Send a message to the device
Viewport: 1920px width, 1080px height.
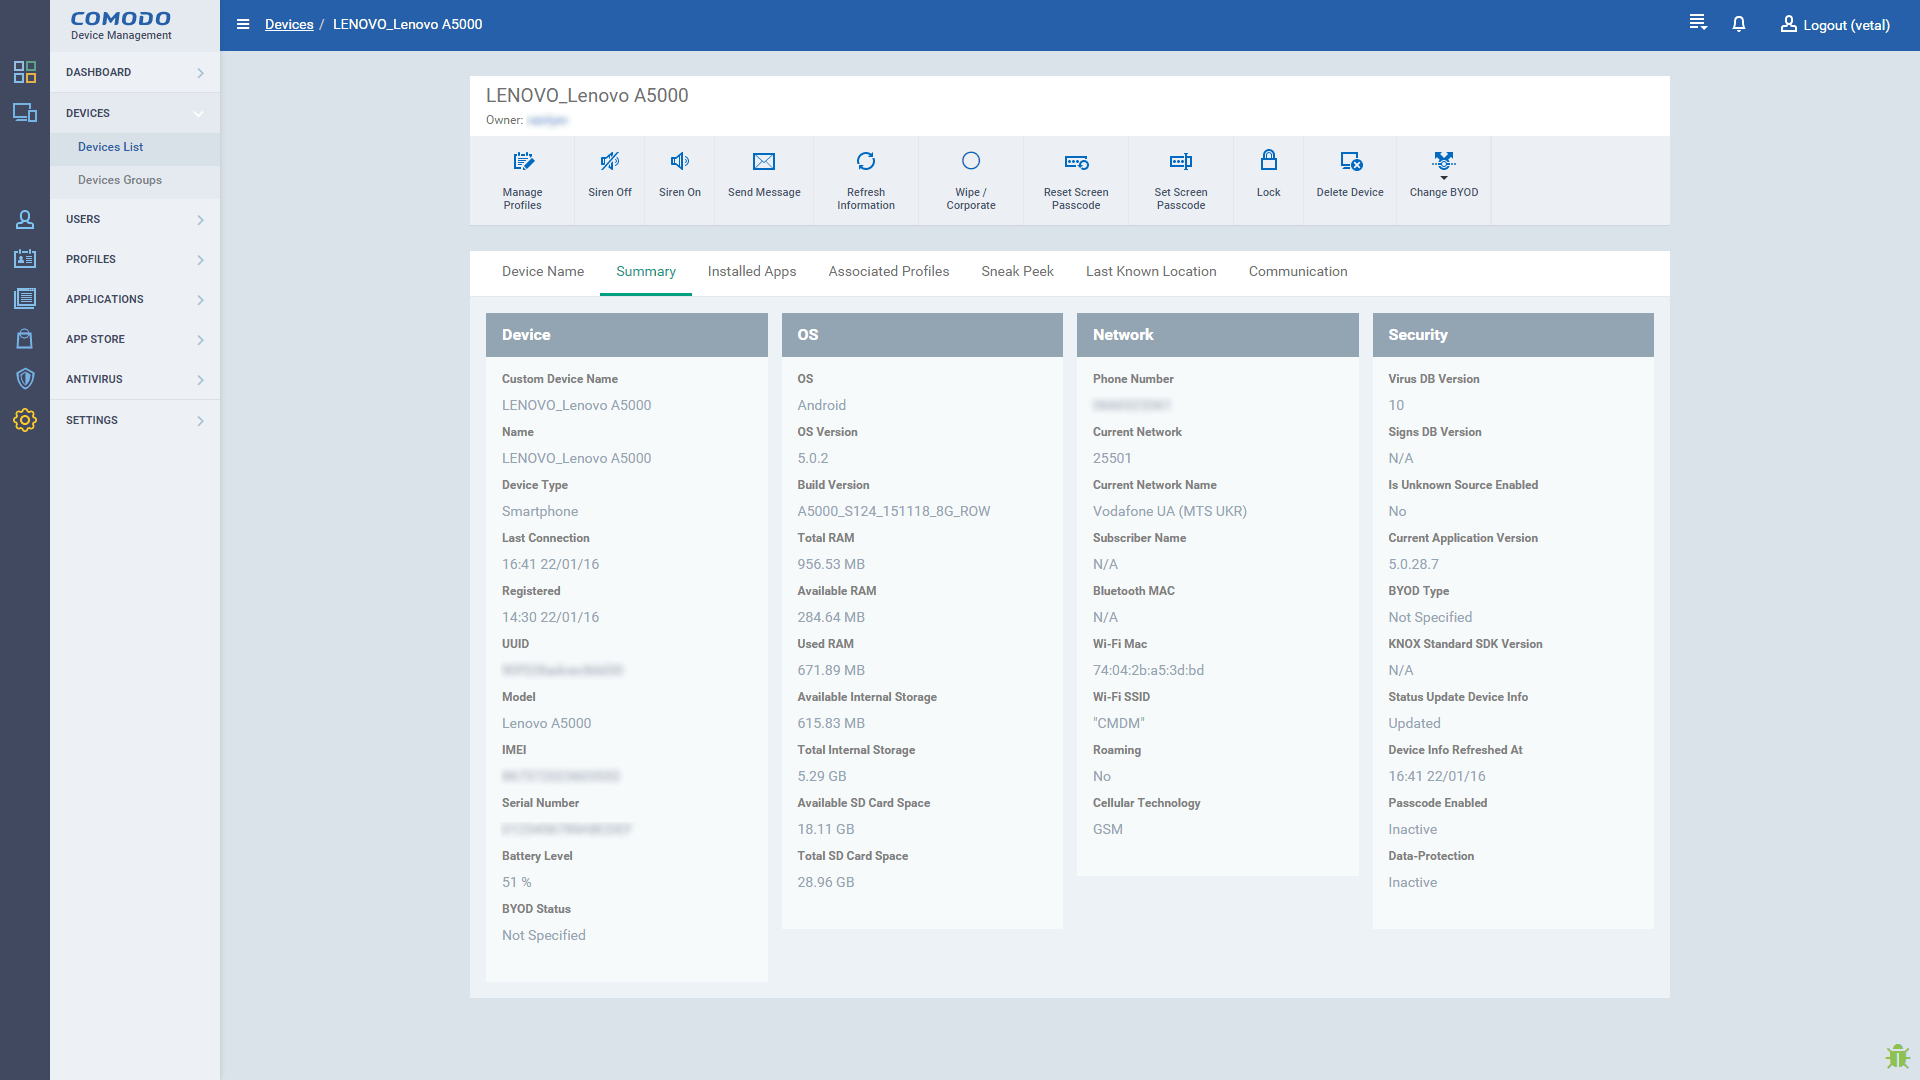coord(764,180)
